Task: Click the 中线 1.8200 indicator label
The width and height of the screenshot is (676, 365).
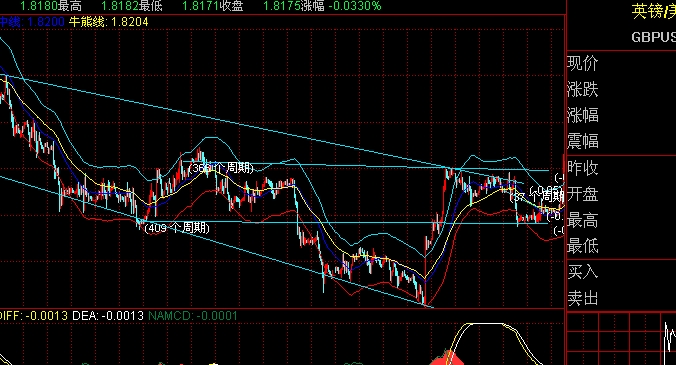Action: point(32,22)
